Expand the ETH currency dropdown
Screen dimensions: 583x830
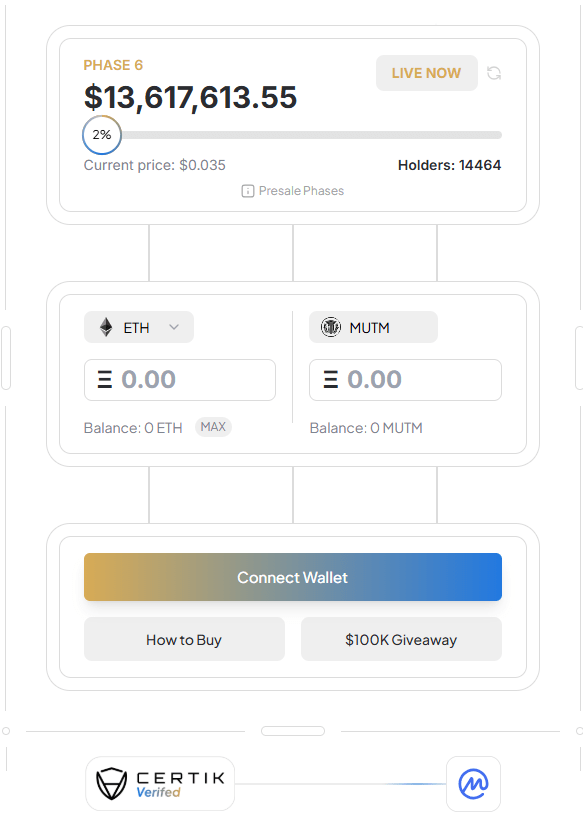(x=174, y=327)
